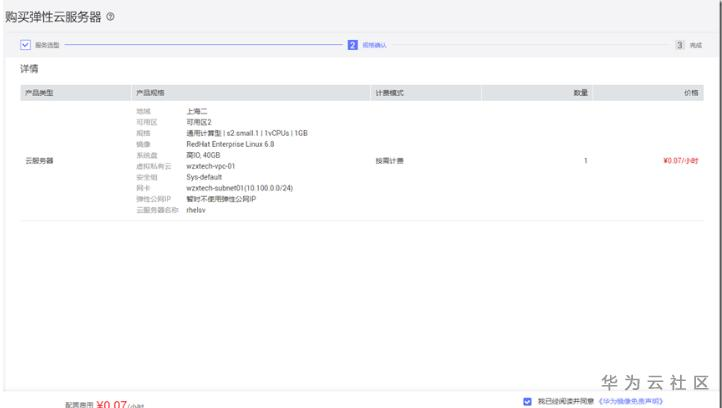Click the NIC value wzxtech-subnet01(10.100.0.0/24)

(239, 188)
